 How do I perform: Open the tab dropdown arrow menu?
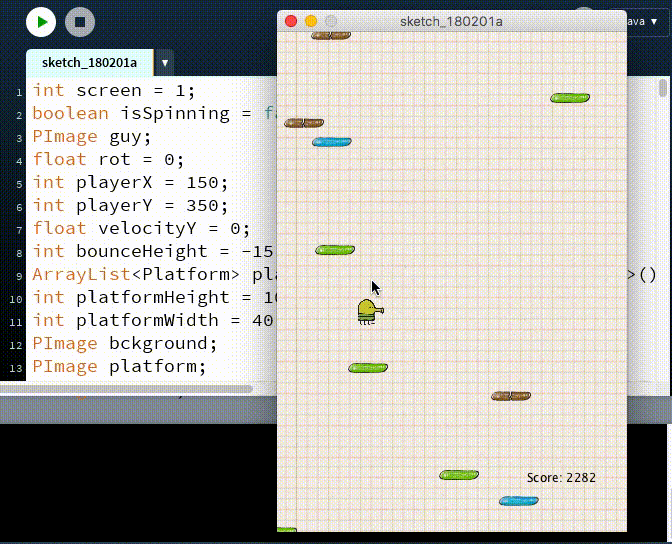tap(165, 63)
